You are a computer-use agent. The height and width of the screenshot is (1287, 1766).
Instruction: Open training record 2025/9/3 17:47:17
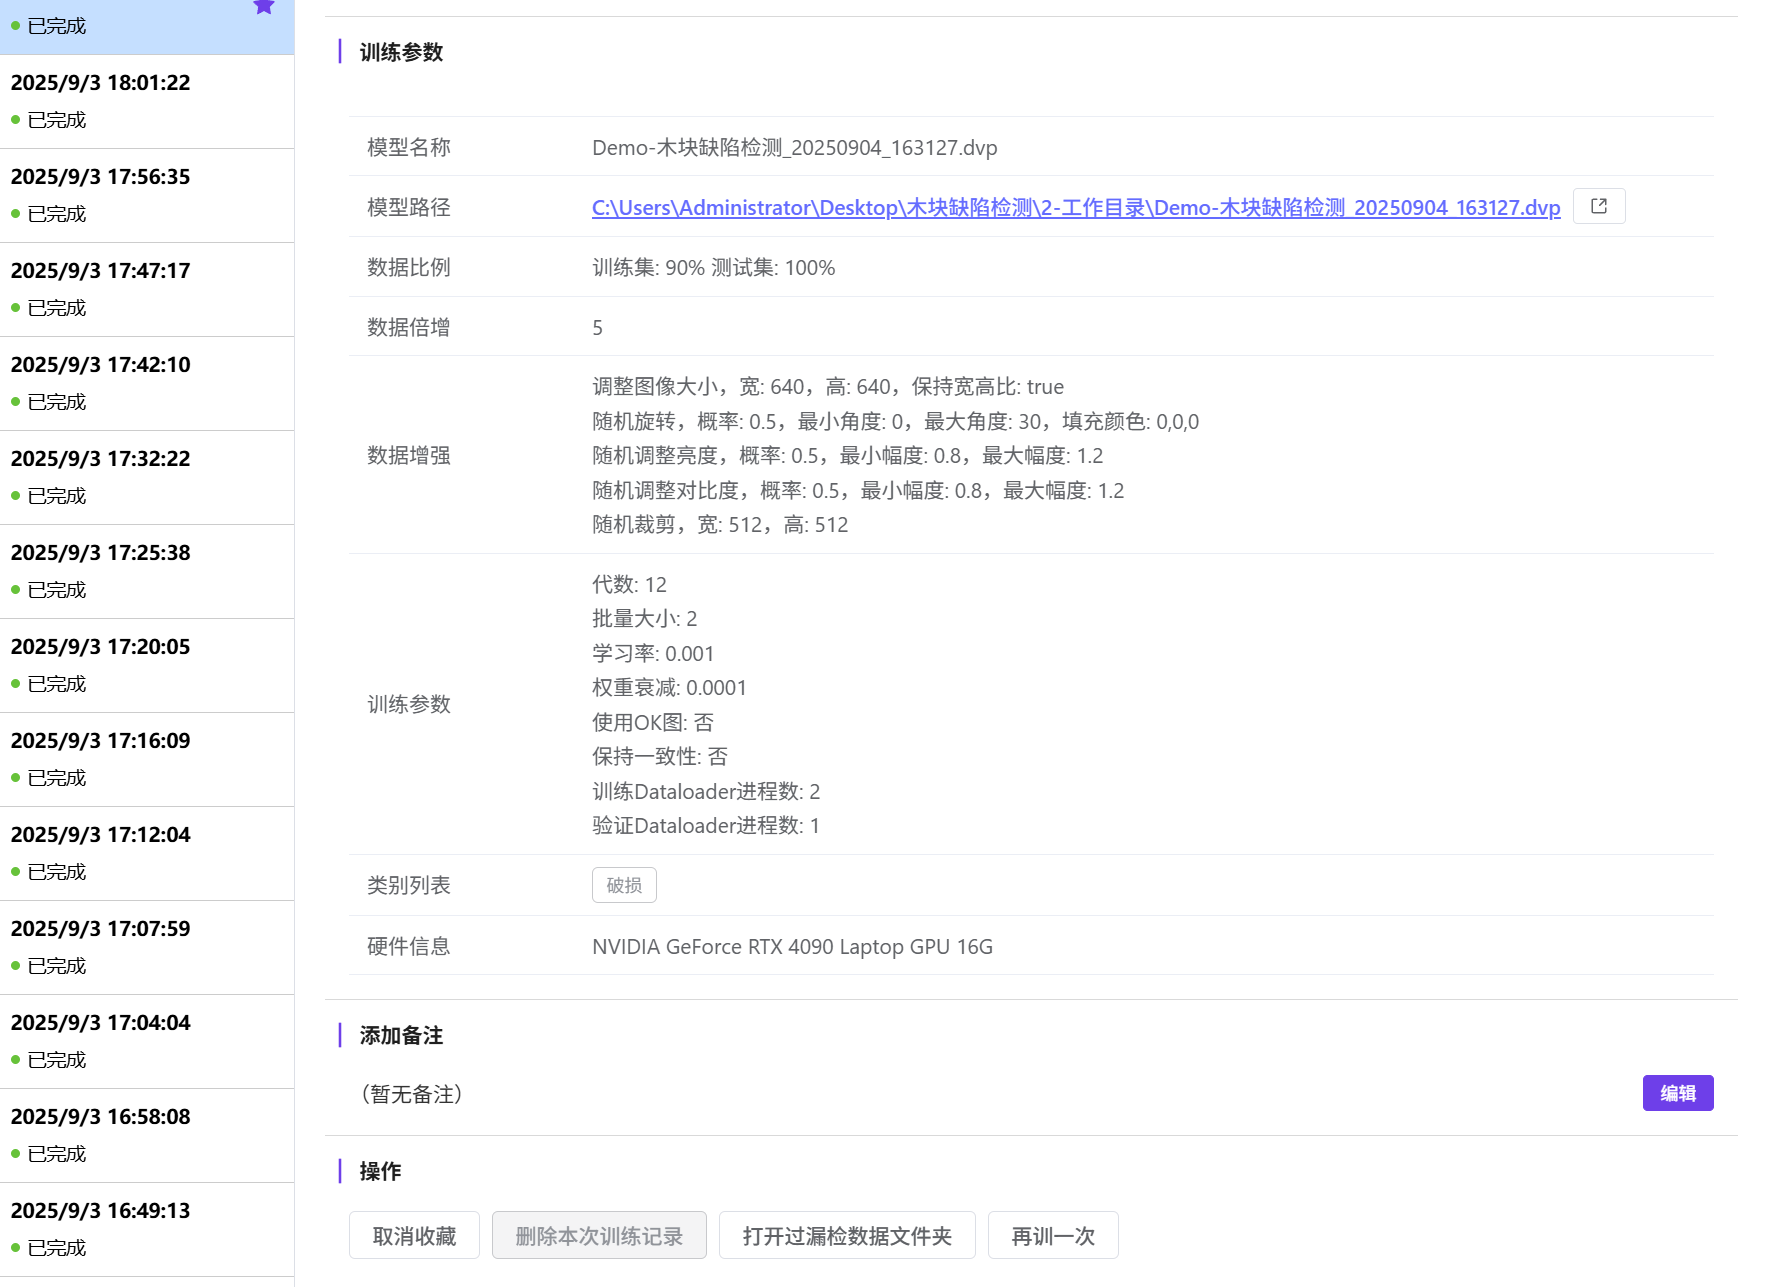[147, 289]
